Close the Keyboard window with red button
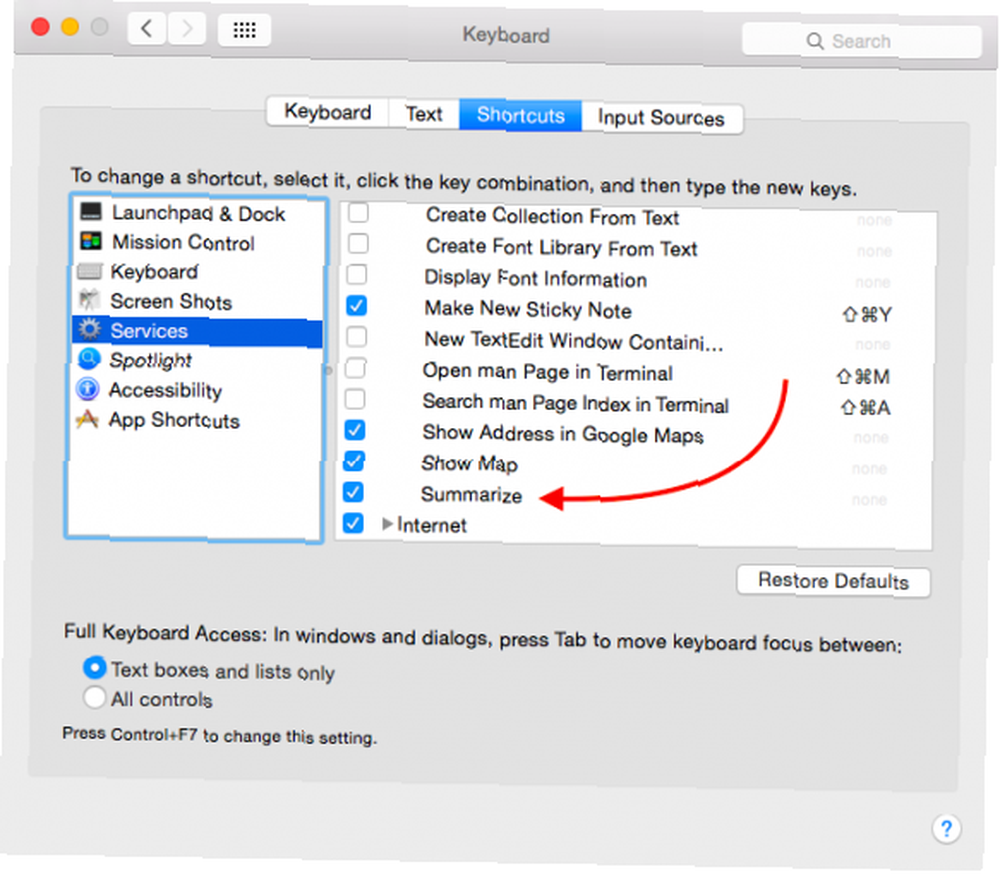The height and width of the screenshot is (874, 1000). click(40, 27)
